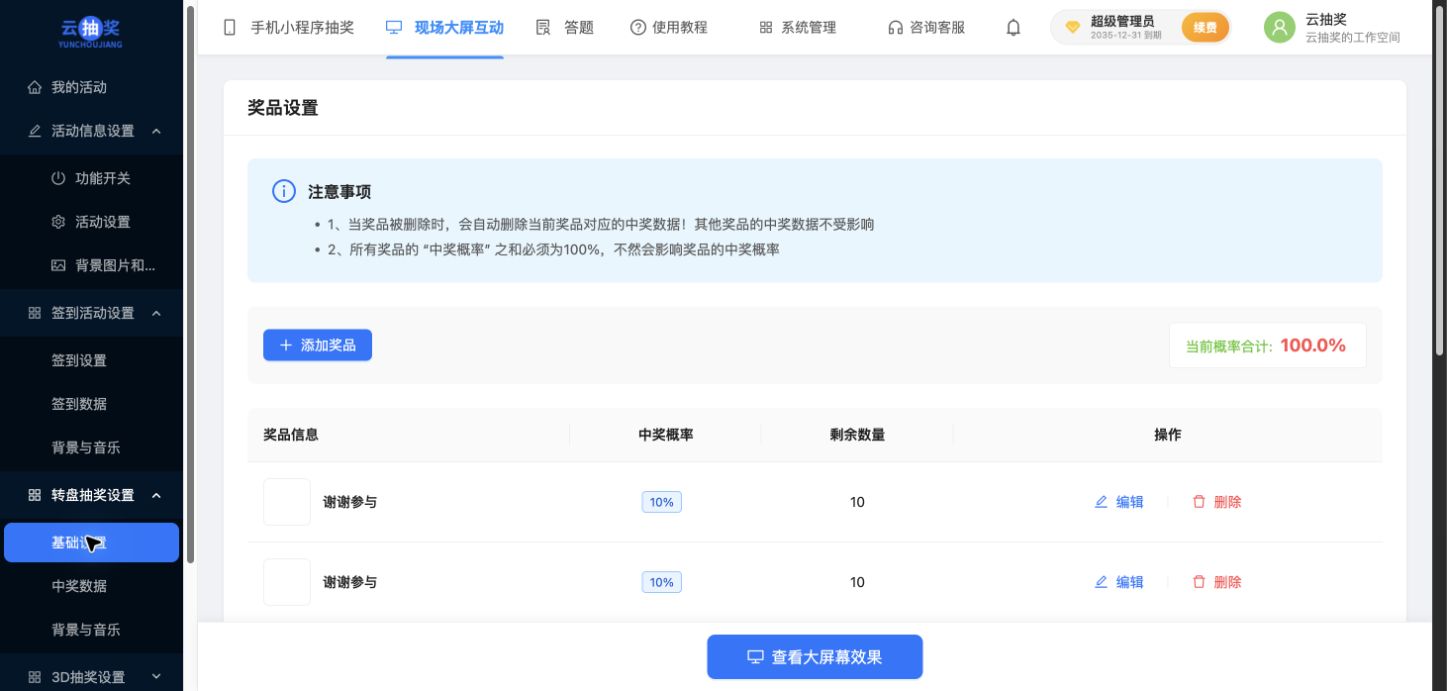
Task: Click the orange 续费 button
Action: pyautogui.click(x=1205, y=27)
